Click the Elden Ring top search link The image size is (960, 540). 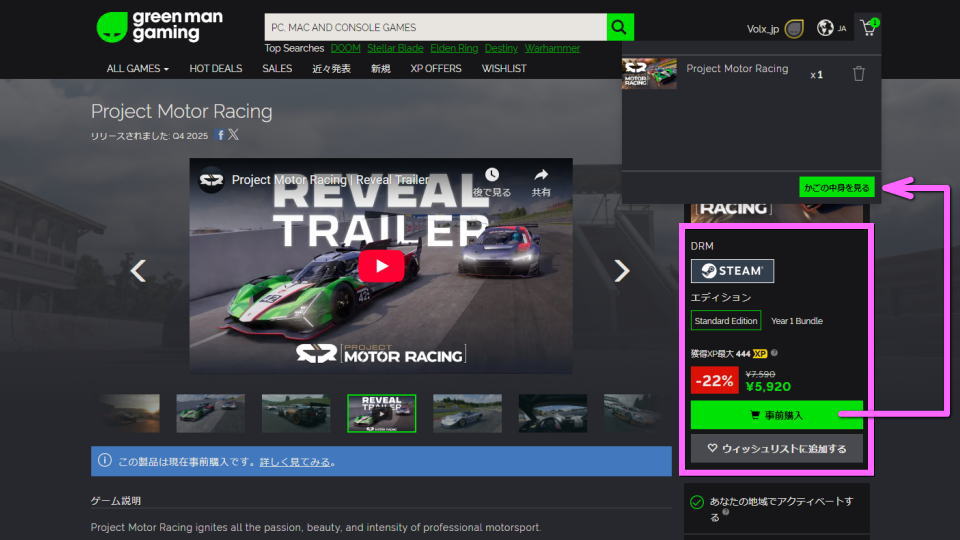454,48
